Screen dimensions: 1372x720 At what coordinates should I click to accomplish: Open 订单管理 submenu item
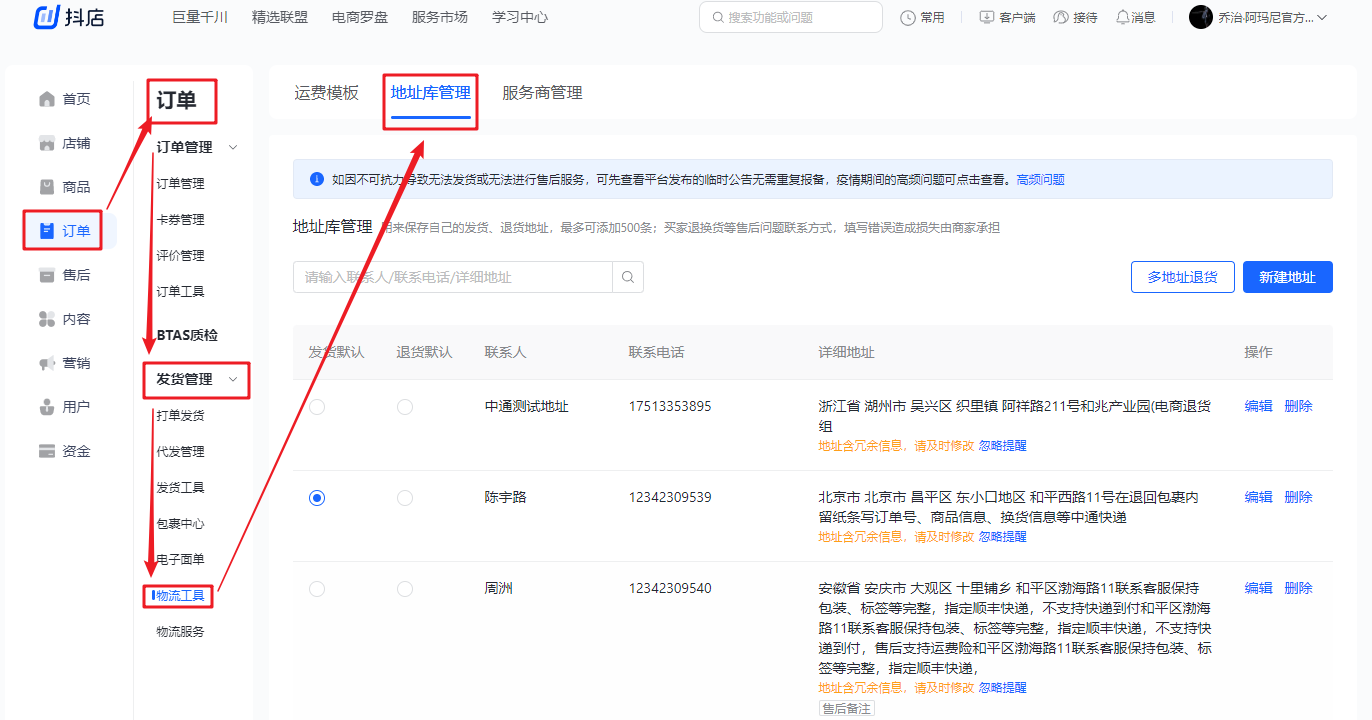pyautogui.click(x=180, y=184)
